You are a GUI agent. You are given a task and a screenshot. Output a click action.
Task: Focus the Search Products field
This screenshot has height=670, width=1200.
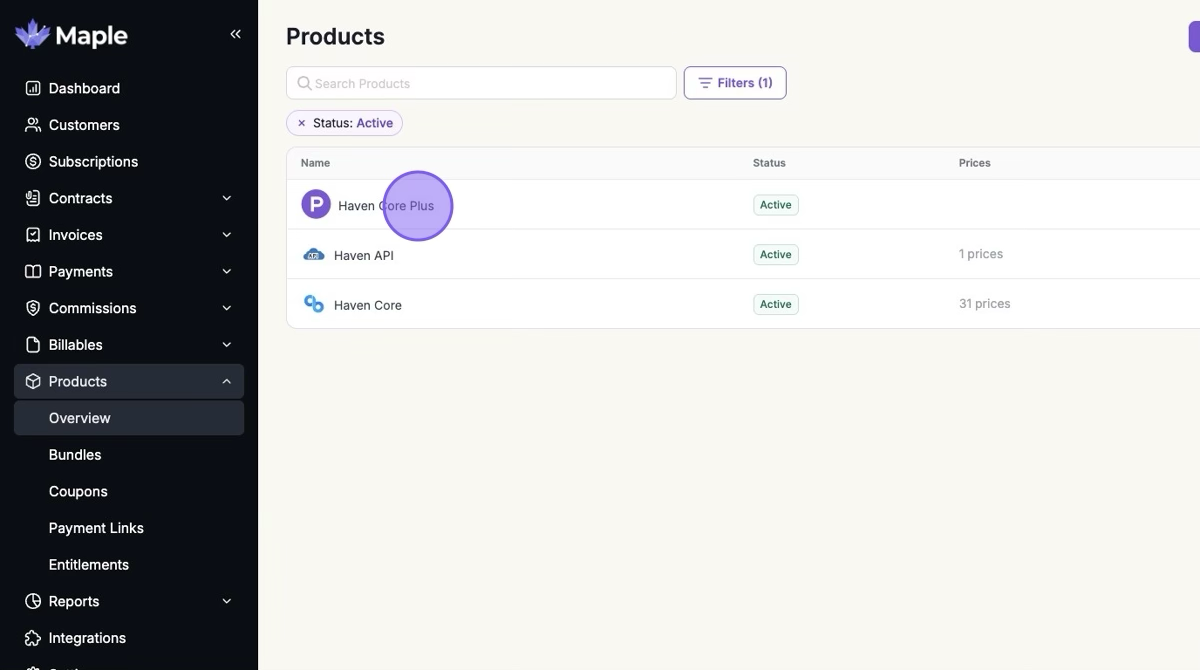point(490,83)
